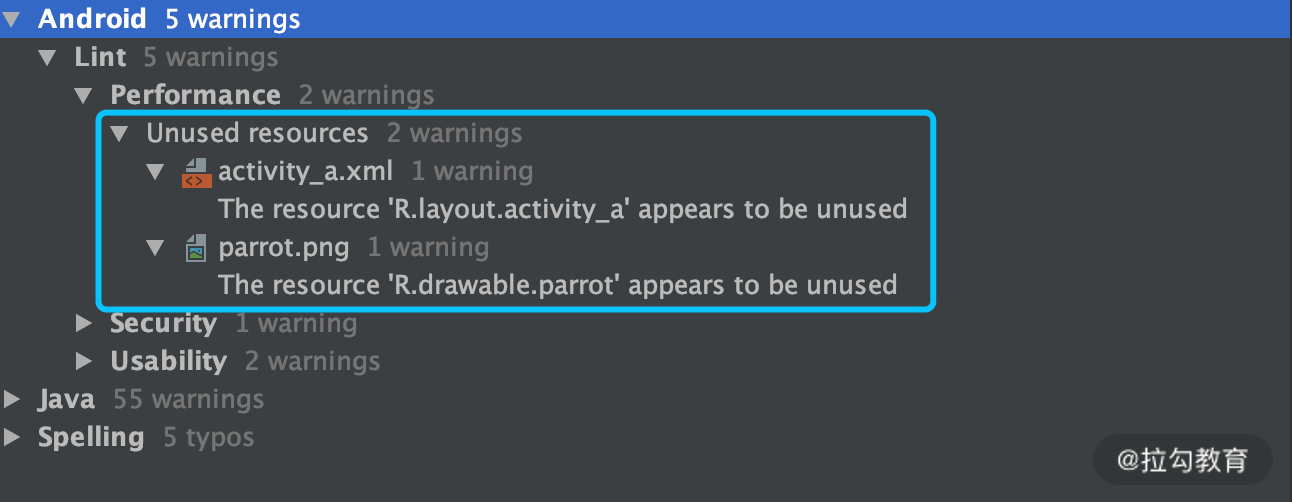Select the 'R.drawable.parrot' unused warning

[x=558, y=285]
